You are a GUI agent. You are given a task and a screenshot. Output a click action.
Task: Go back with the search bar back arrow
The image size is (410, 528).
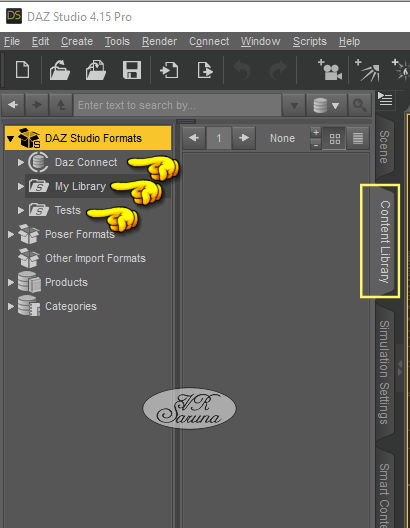click(x=13, y=105)
